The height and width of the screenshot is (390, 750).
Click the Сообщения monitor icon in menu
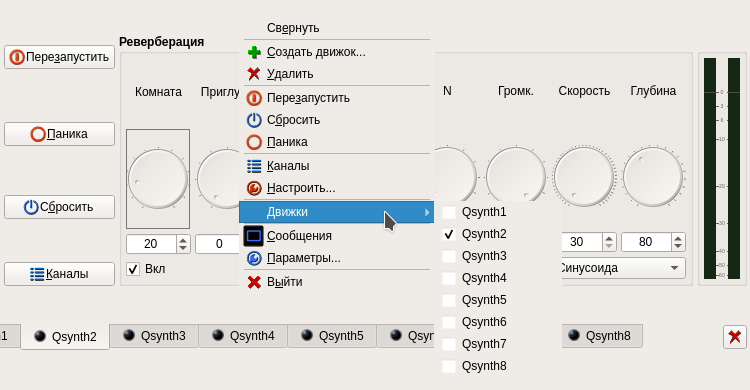[254, 236]
